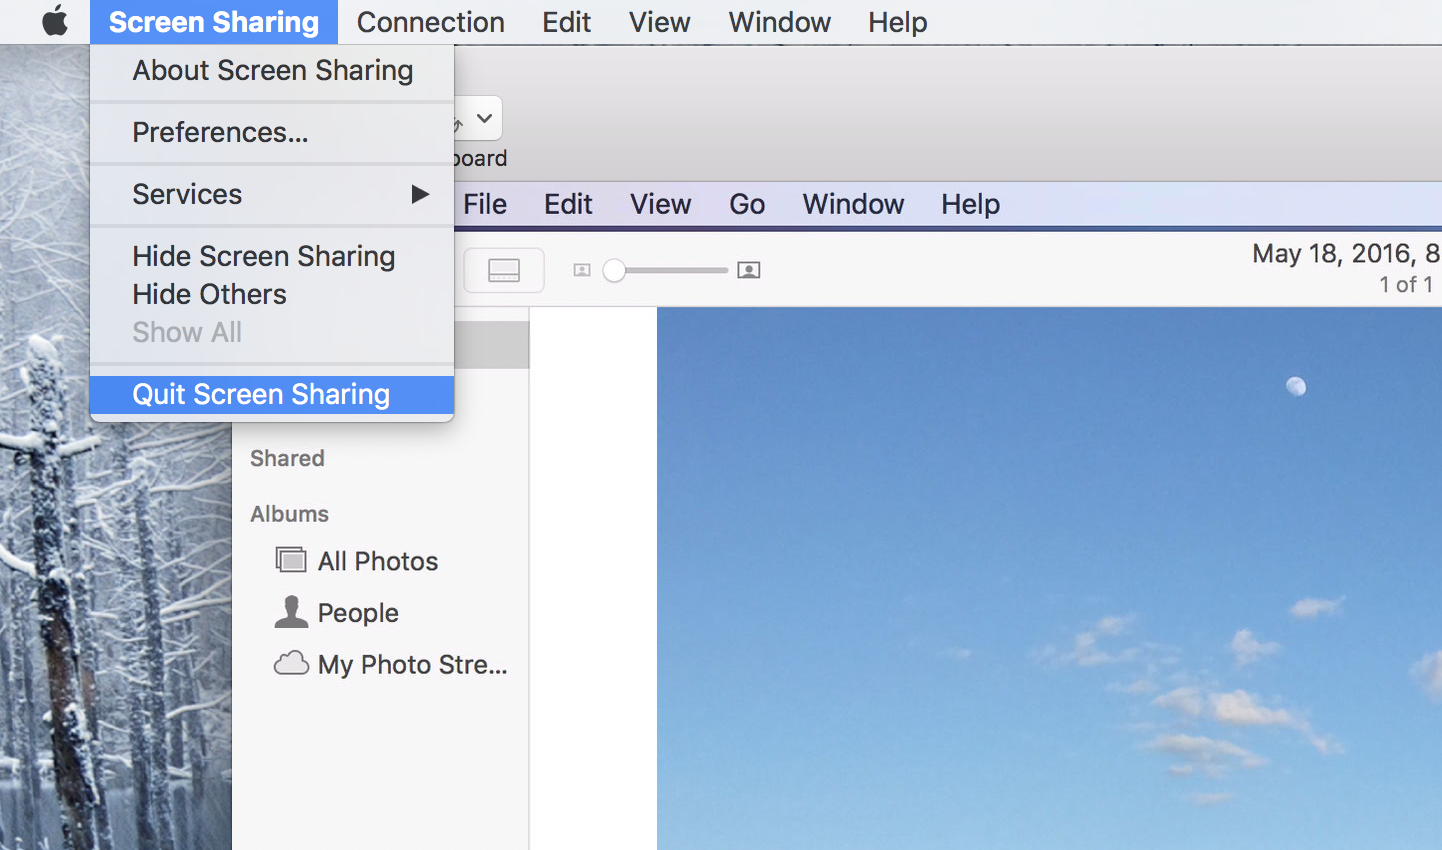Click the small thumbnail zoom-out icon
Image resolution: width=1442 pixels, height=850 pixels.
coord(582,270)
